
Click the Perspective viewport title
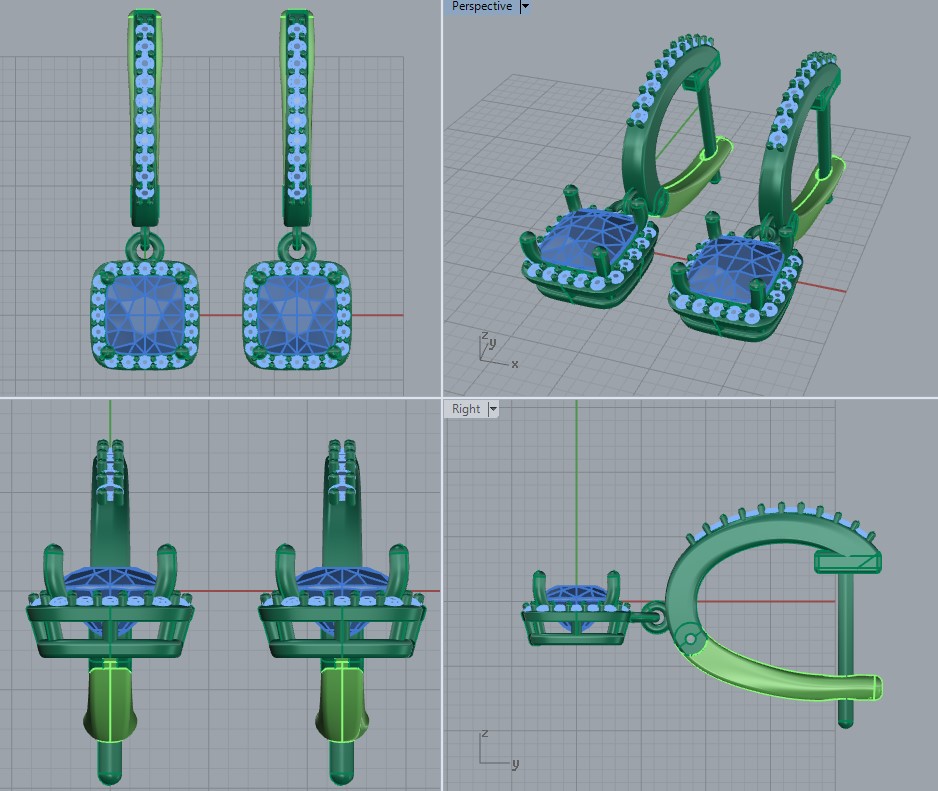pyautogui.click(x=481, y=7)
